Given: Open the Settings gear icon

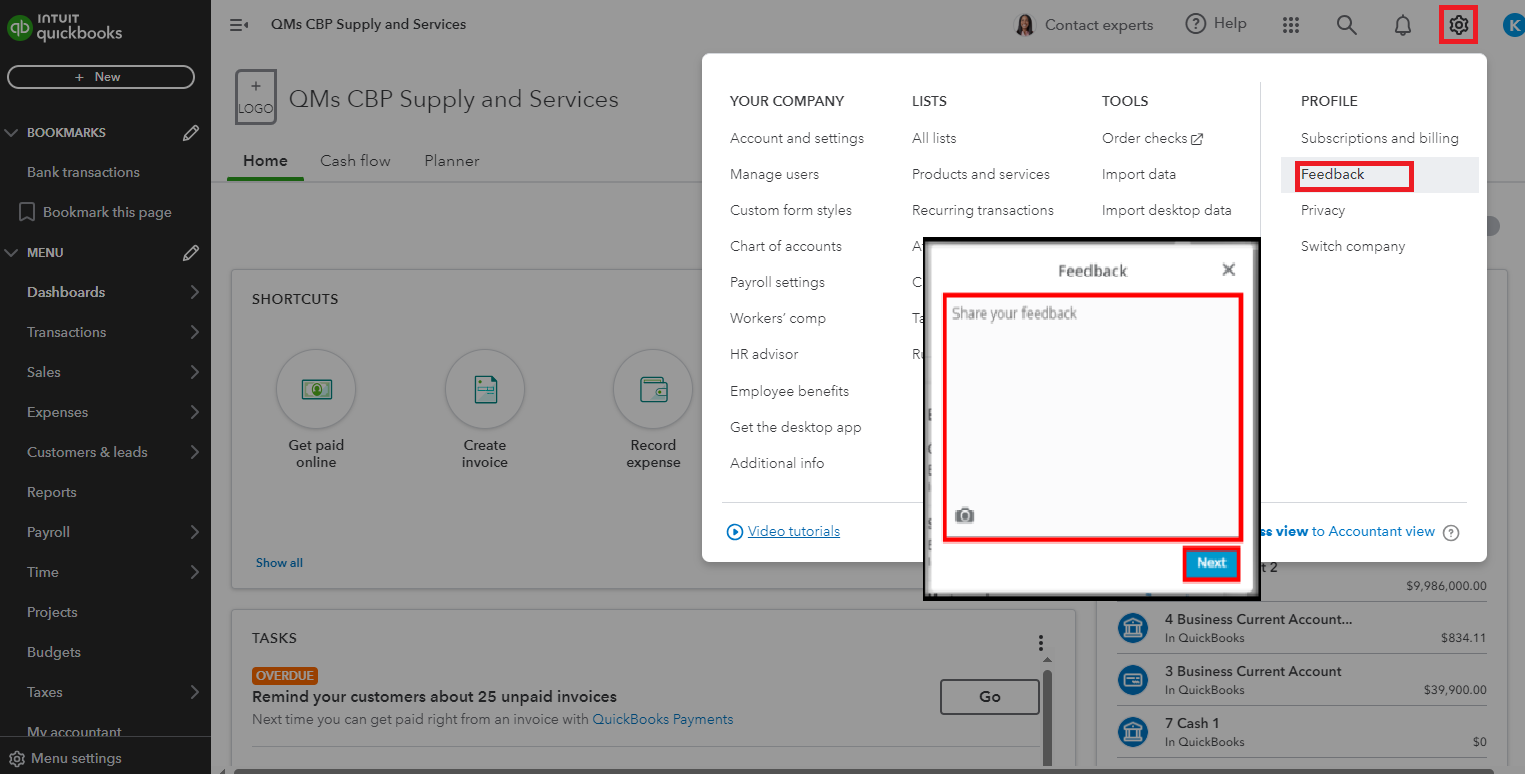Looking at the screenshot, I should pyautogui.click(x=1458, y=25).
